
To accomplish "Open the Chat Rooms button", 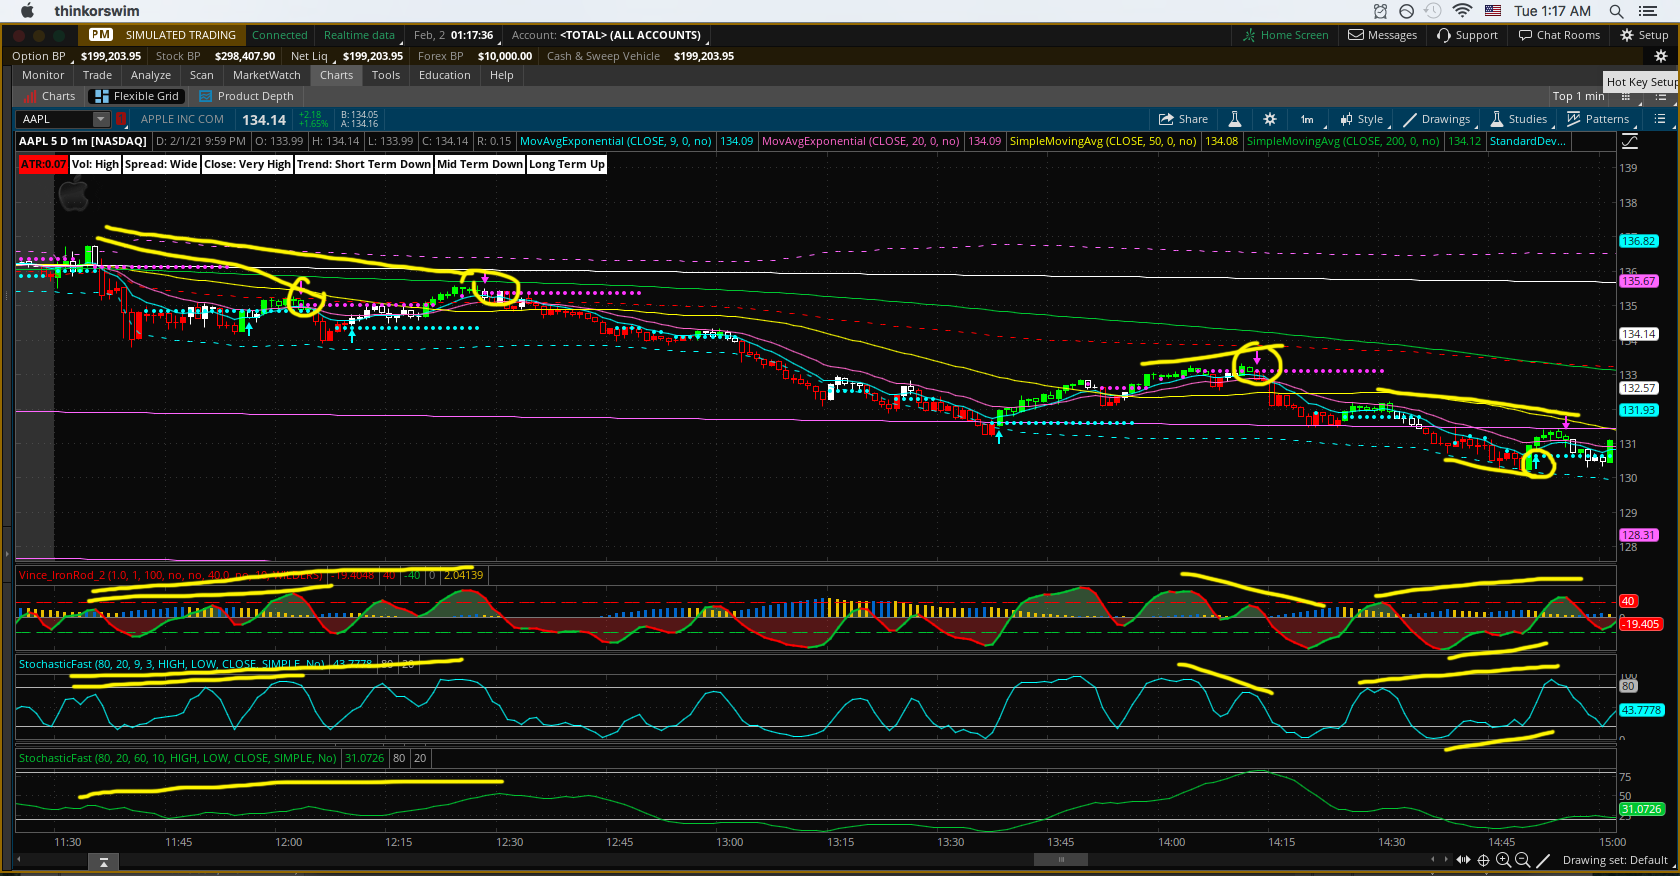I will (x=1559, y=35).
